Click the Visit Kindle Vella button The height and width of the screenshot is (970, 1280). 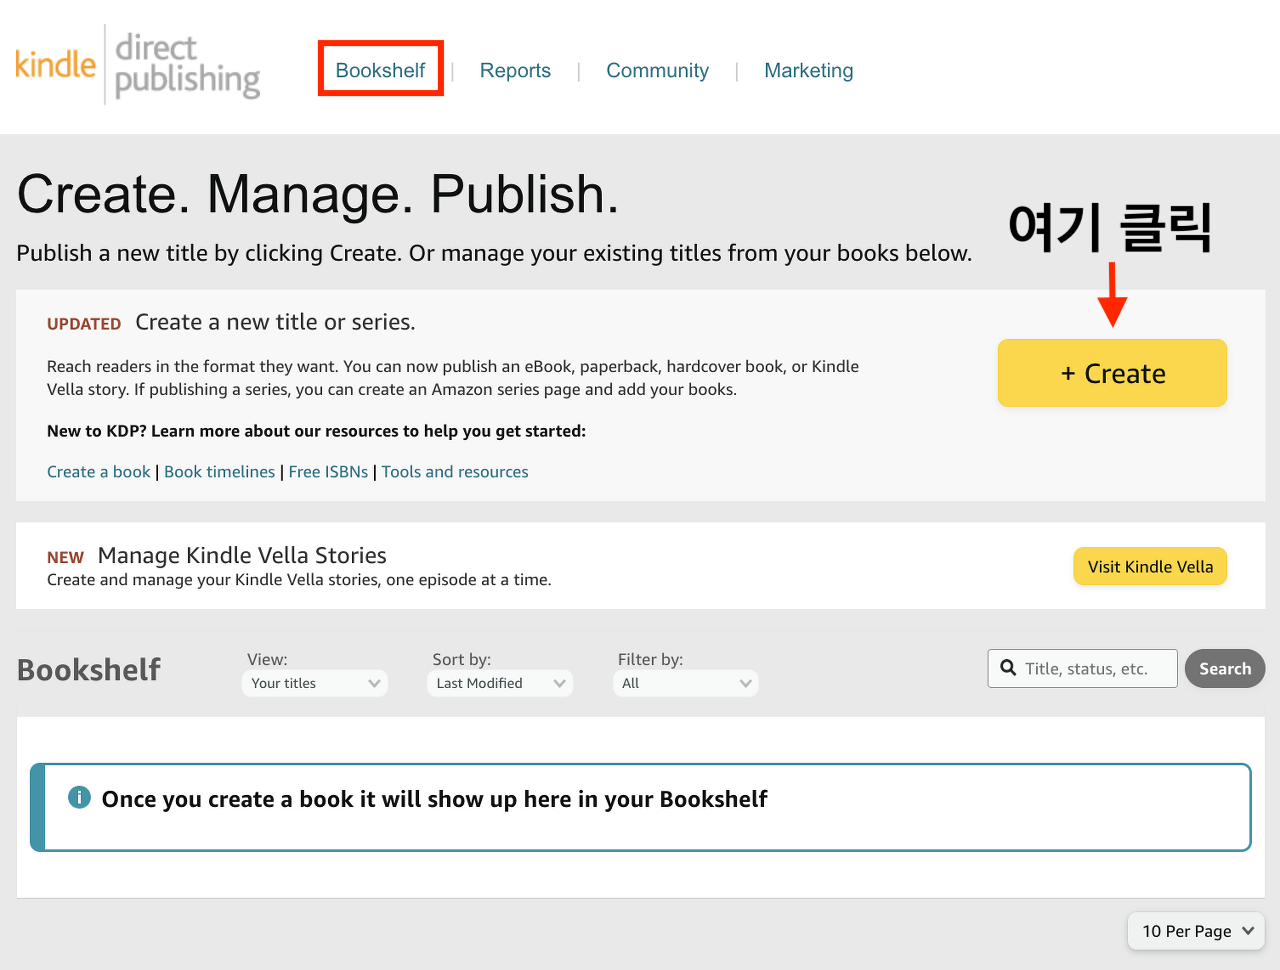point(1150,566)
